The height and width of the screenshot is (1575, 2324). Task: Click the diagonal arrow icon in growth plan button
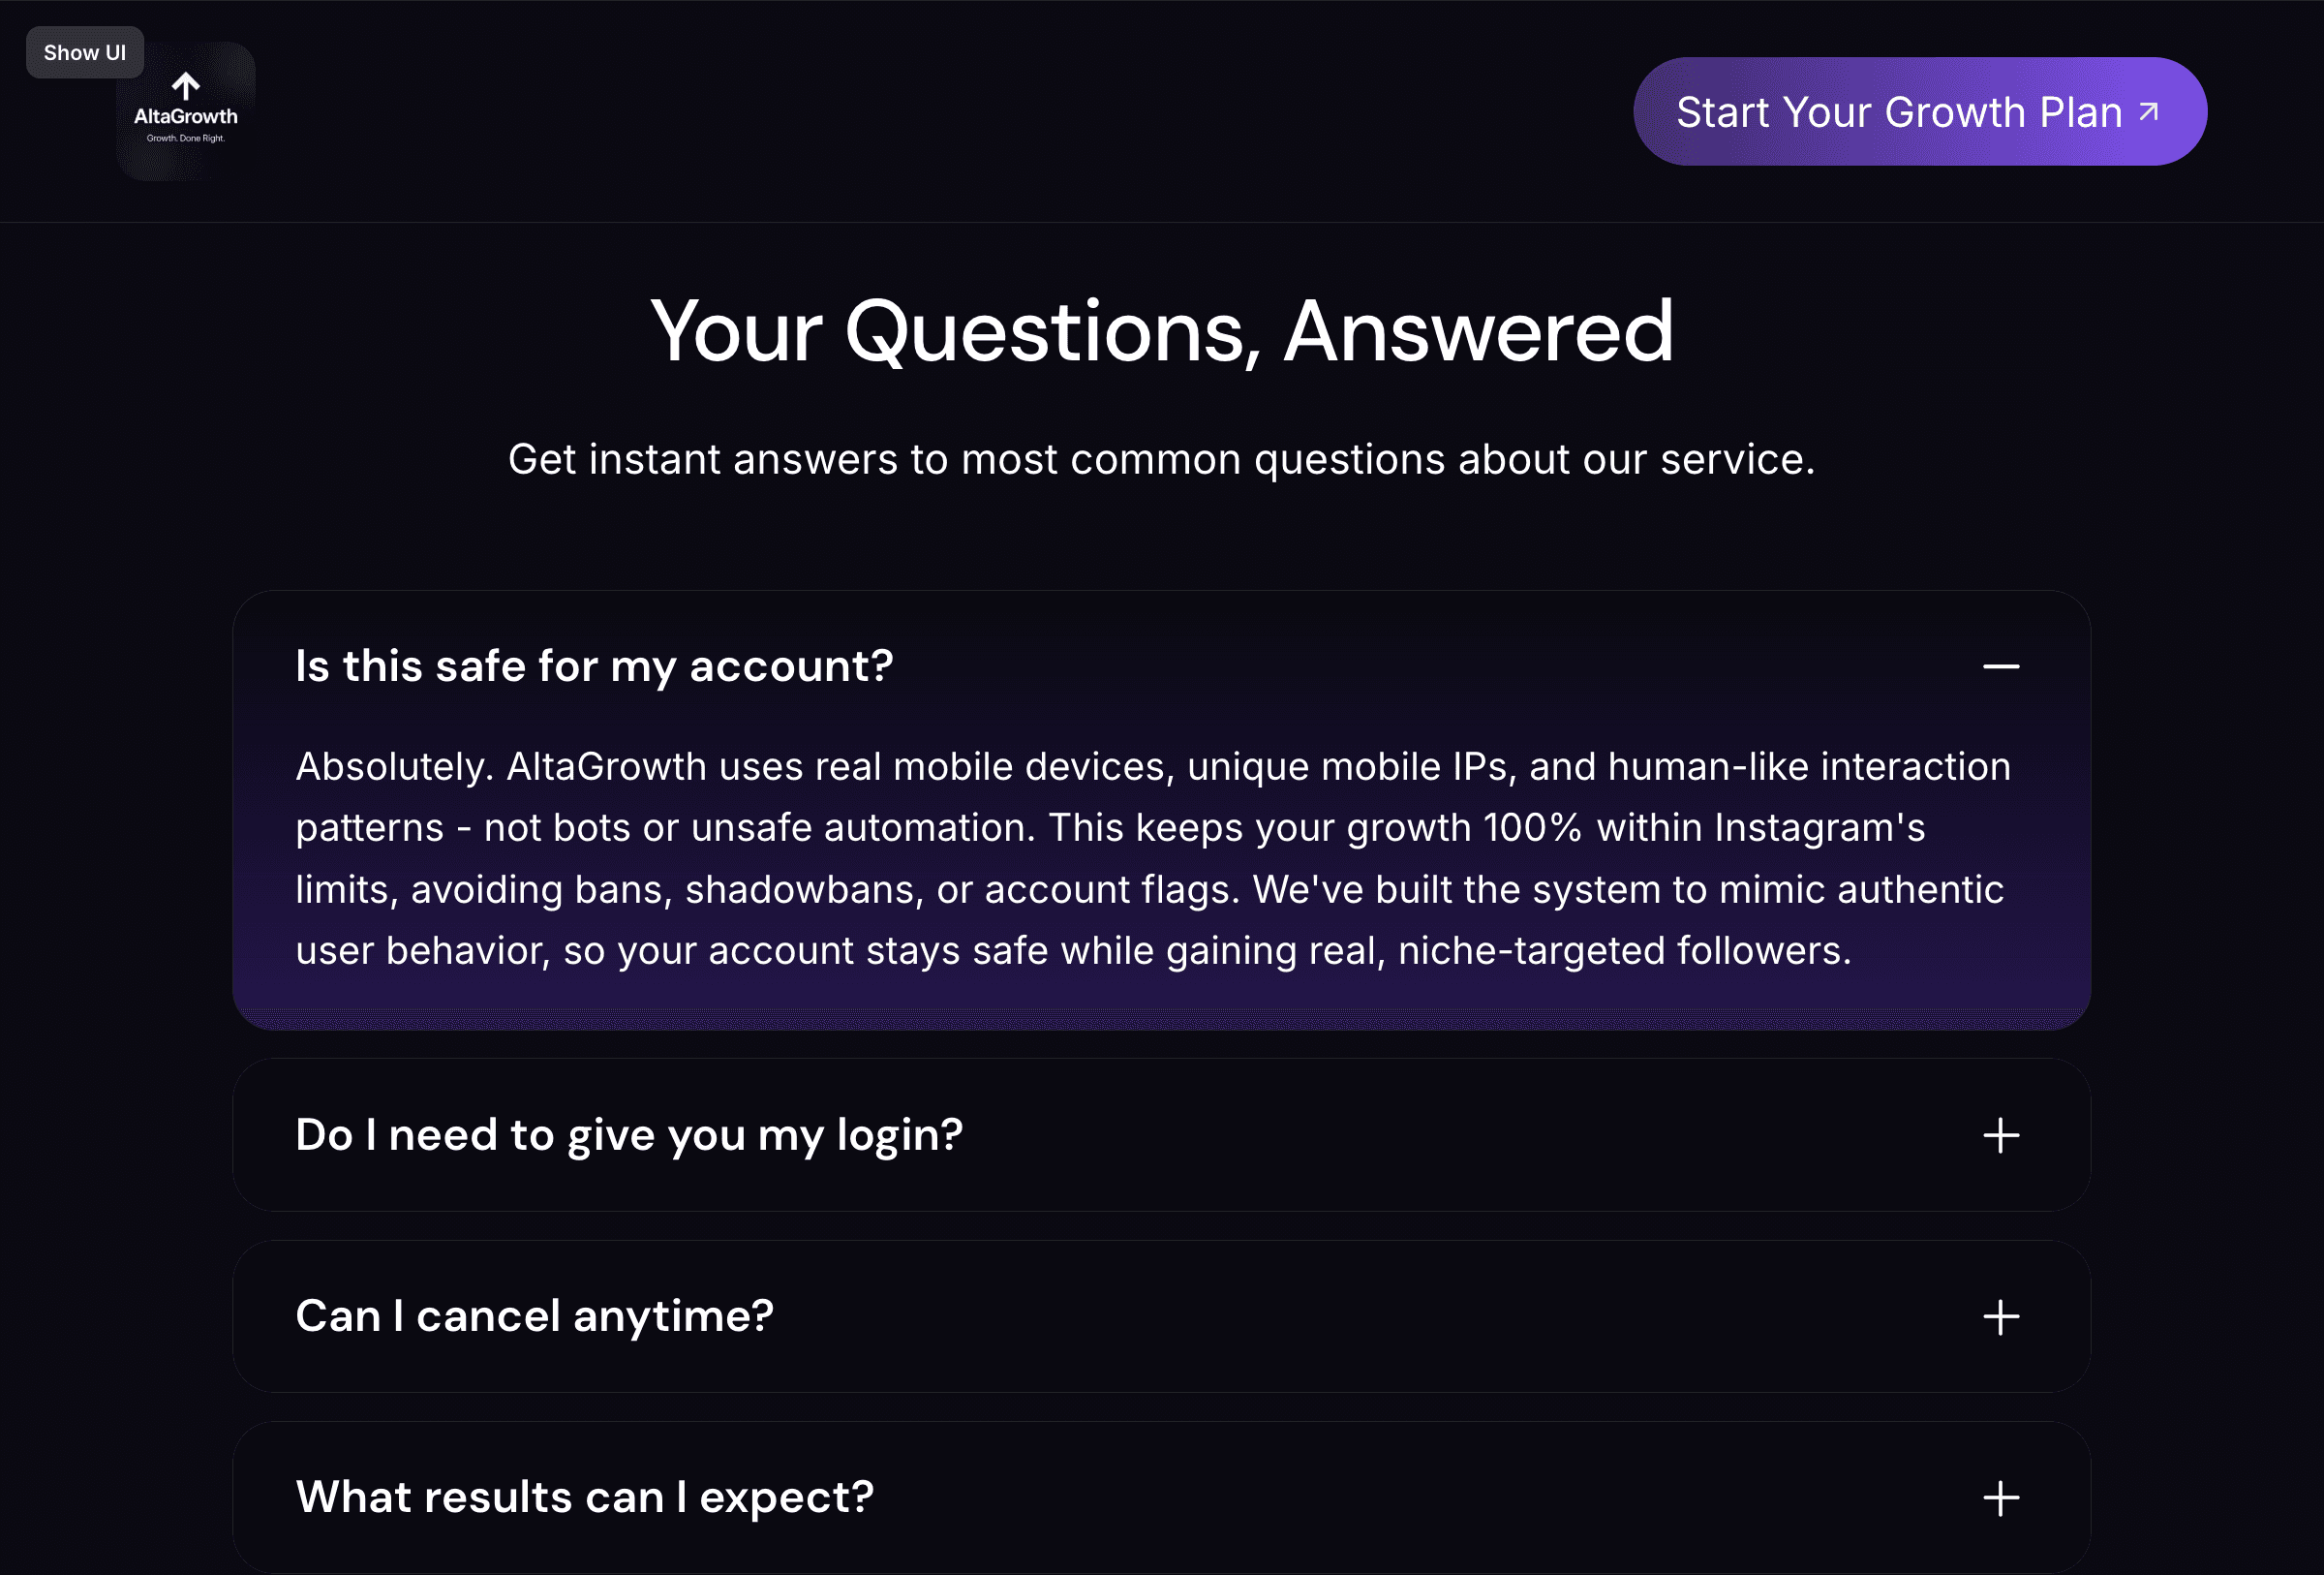coord(2148,112)
